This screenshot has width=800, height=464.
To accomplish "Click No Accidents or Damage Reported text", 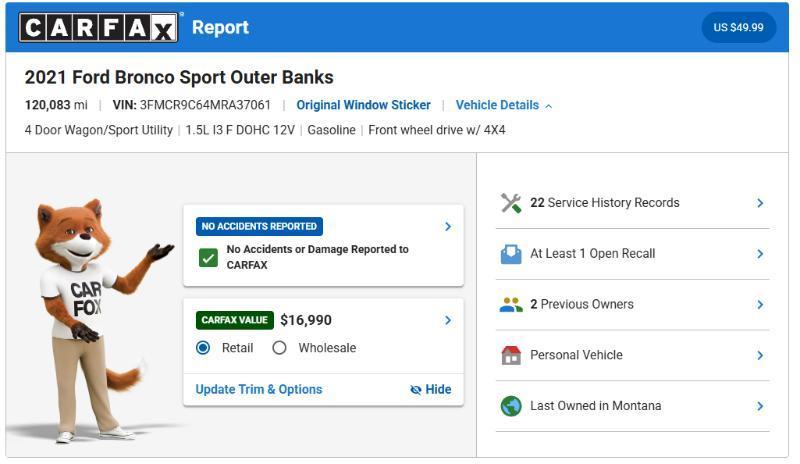I will (317, 257).
